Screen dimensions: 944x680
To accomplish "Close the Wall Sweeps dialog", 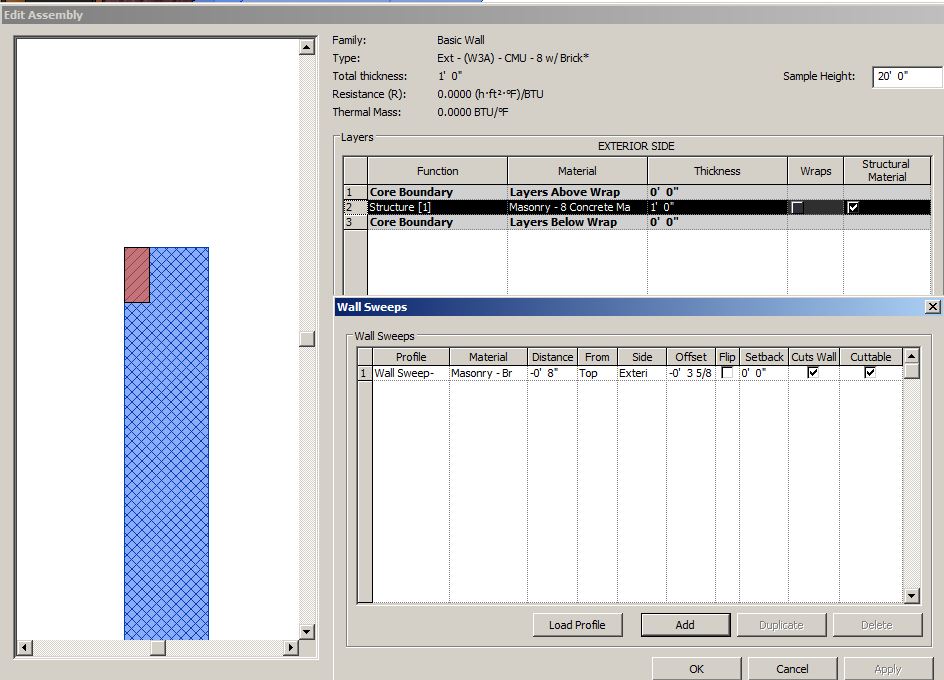I will tap(933, 307).
